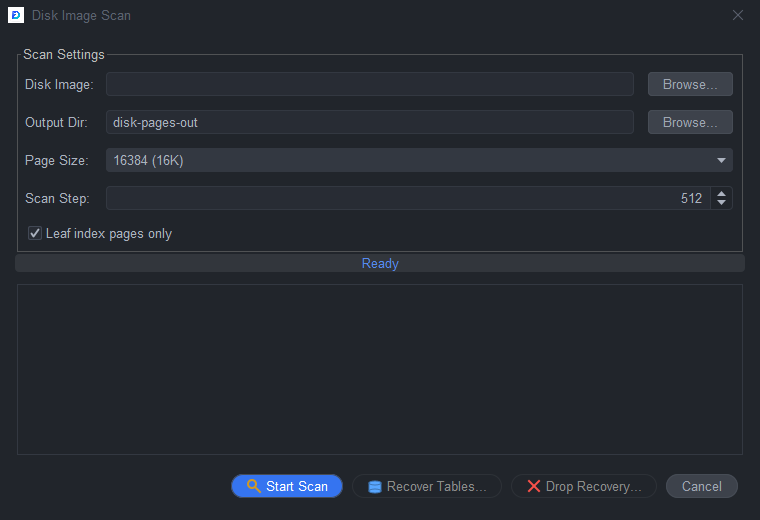
Task: Click the Leaf index pages only label
Action: pos(109,234)
